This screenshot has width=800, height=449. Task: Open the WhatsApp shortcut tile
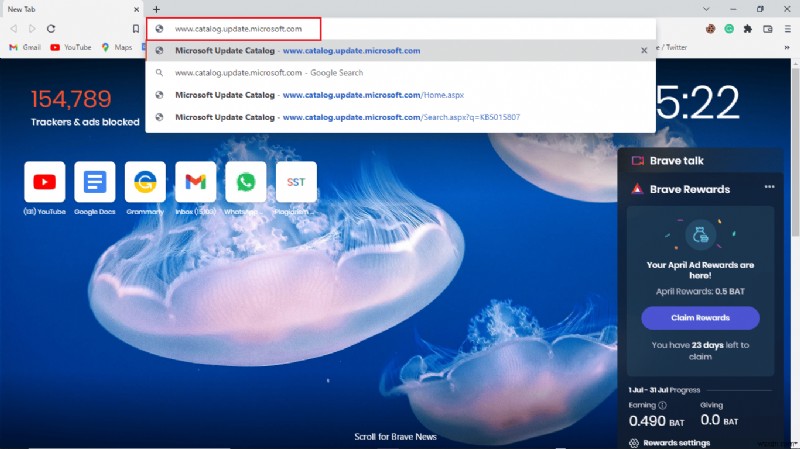pyautogui.click(x=245, y=182)
